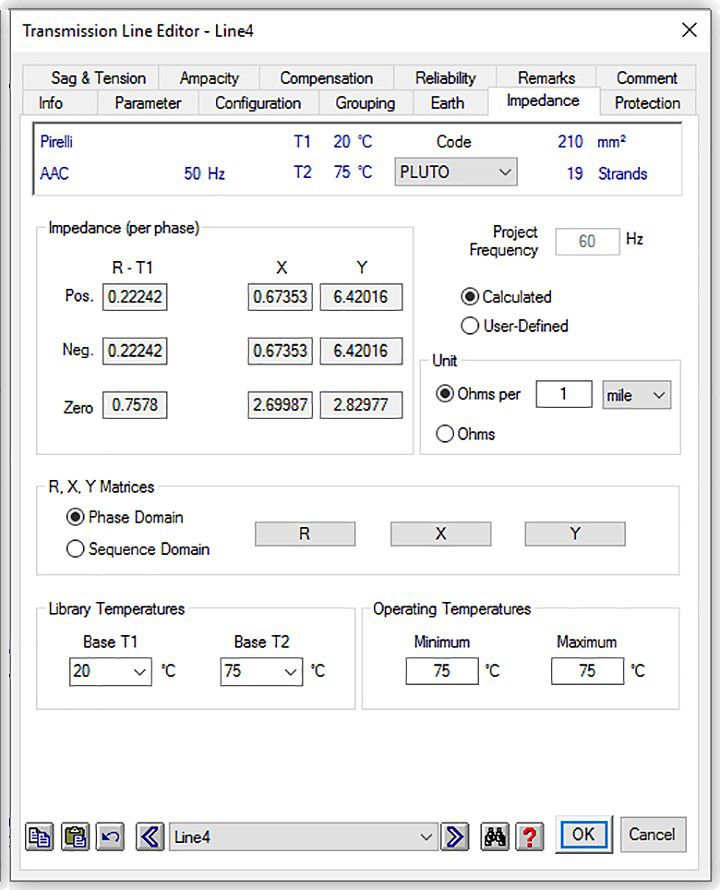Click the Neg. R-T1 value field

(135, 351)
